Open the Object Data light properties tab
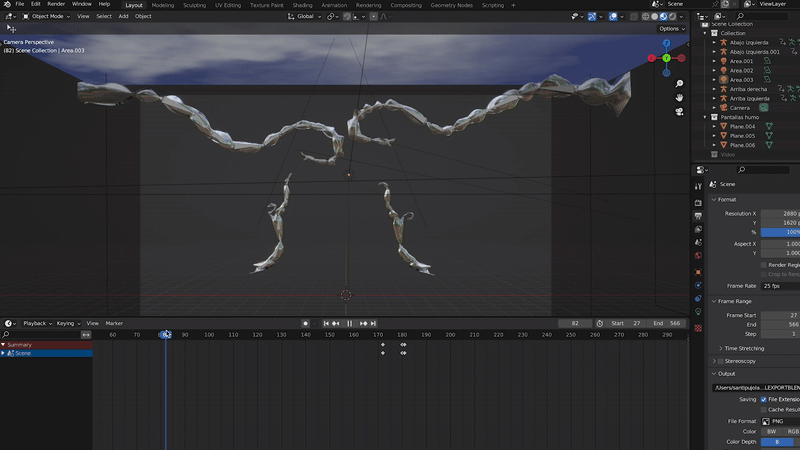 tap(698, 312)
